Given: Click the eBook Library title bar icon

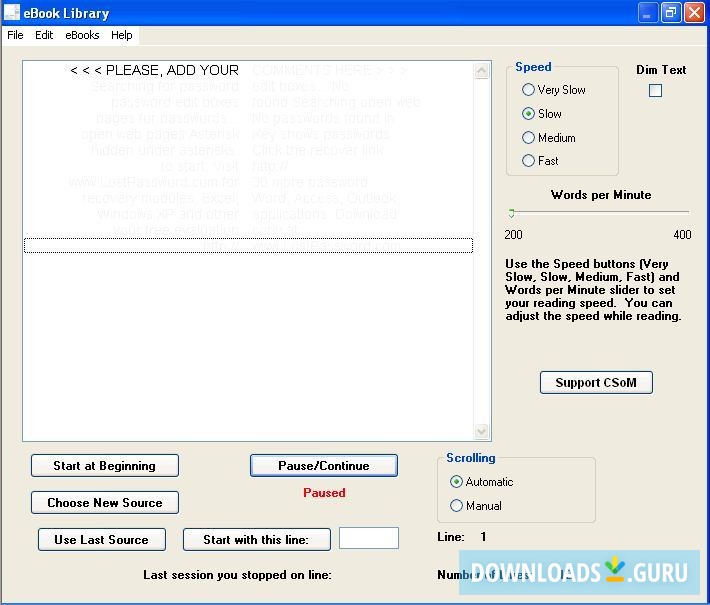Looking at the screenshot, I should 11,13.
